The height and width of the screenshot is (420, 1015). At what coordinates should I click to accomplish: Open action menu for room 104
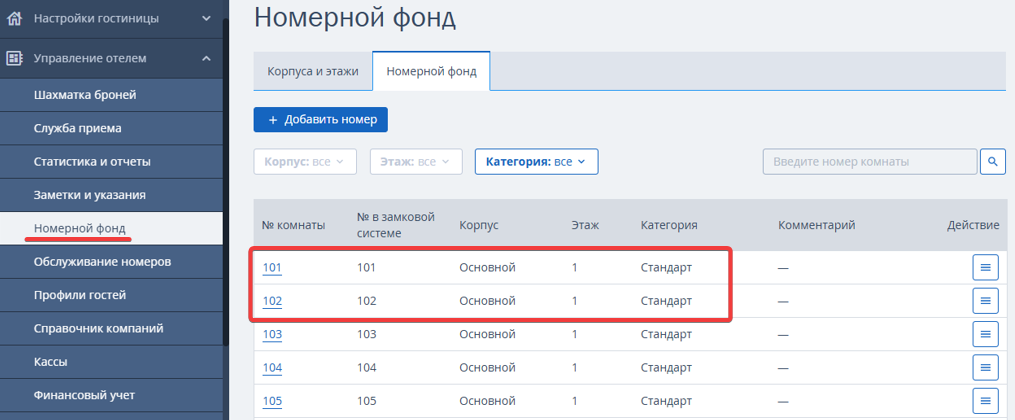985,368
